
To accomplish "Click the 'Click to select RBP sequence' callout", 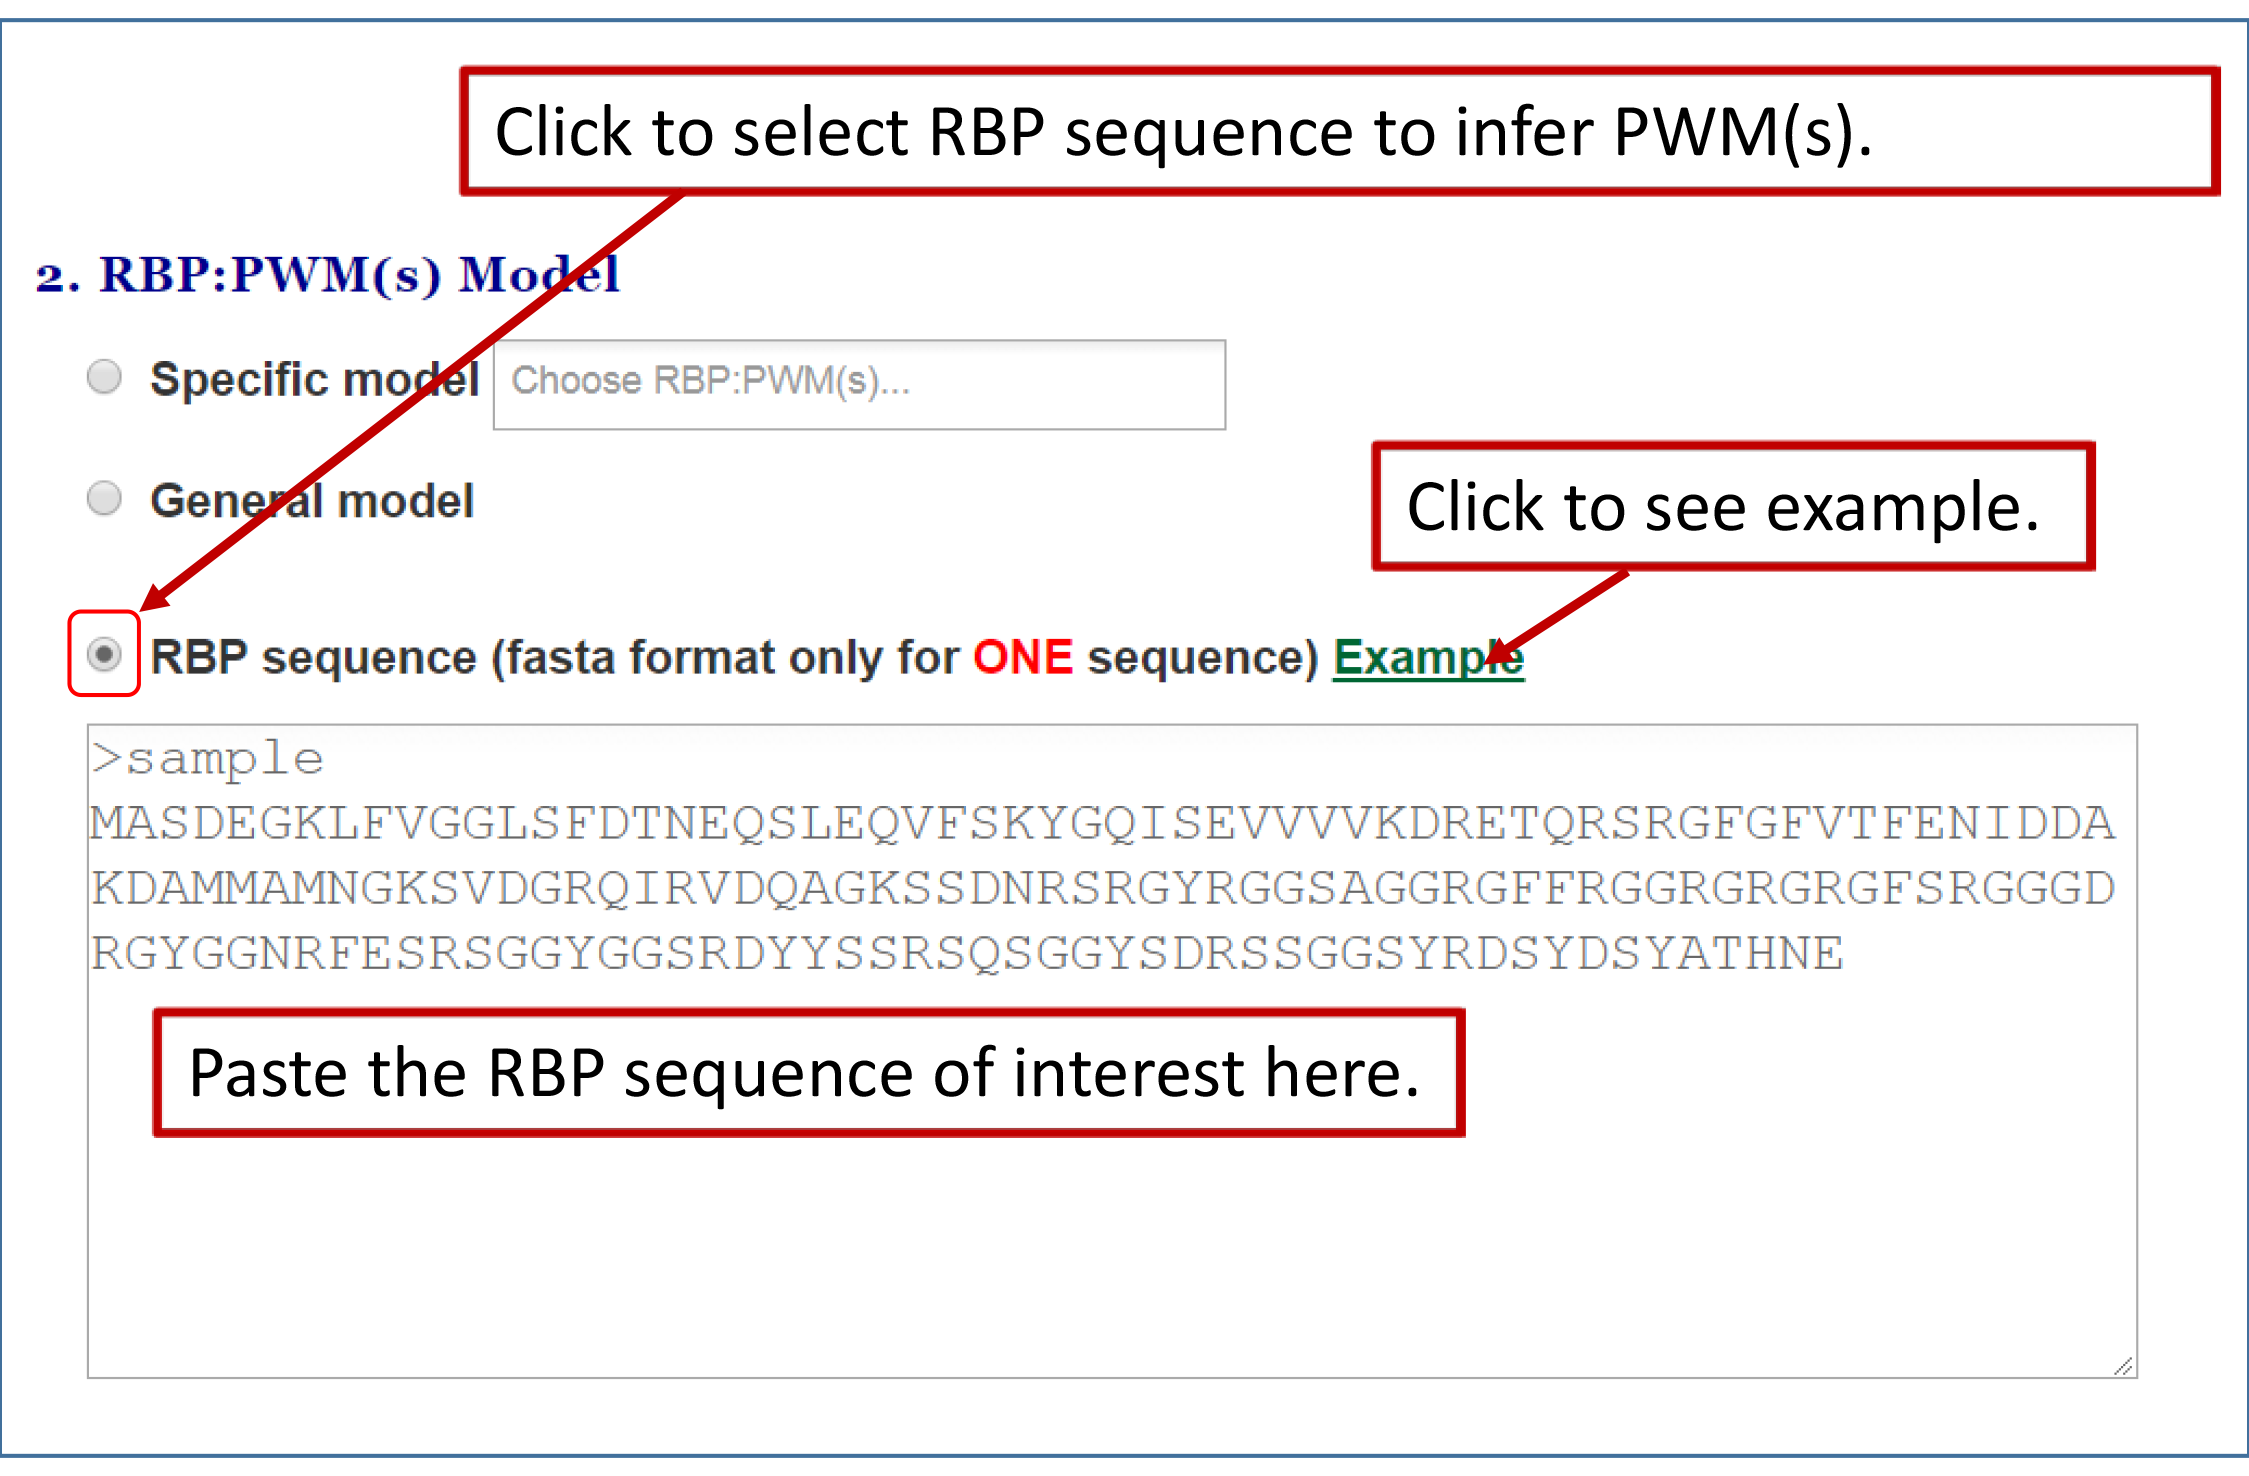I will pos(1339,131).
